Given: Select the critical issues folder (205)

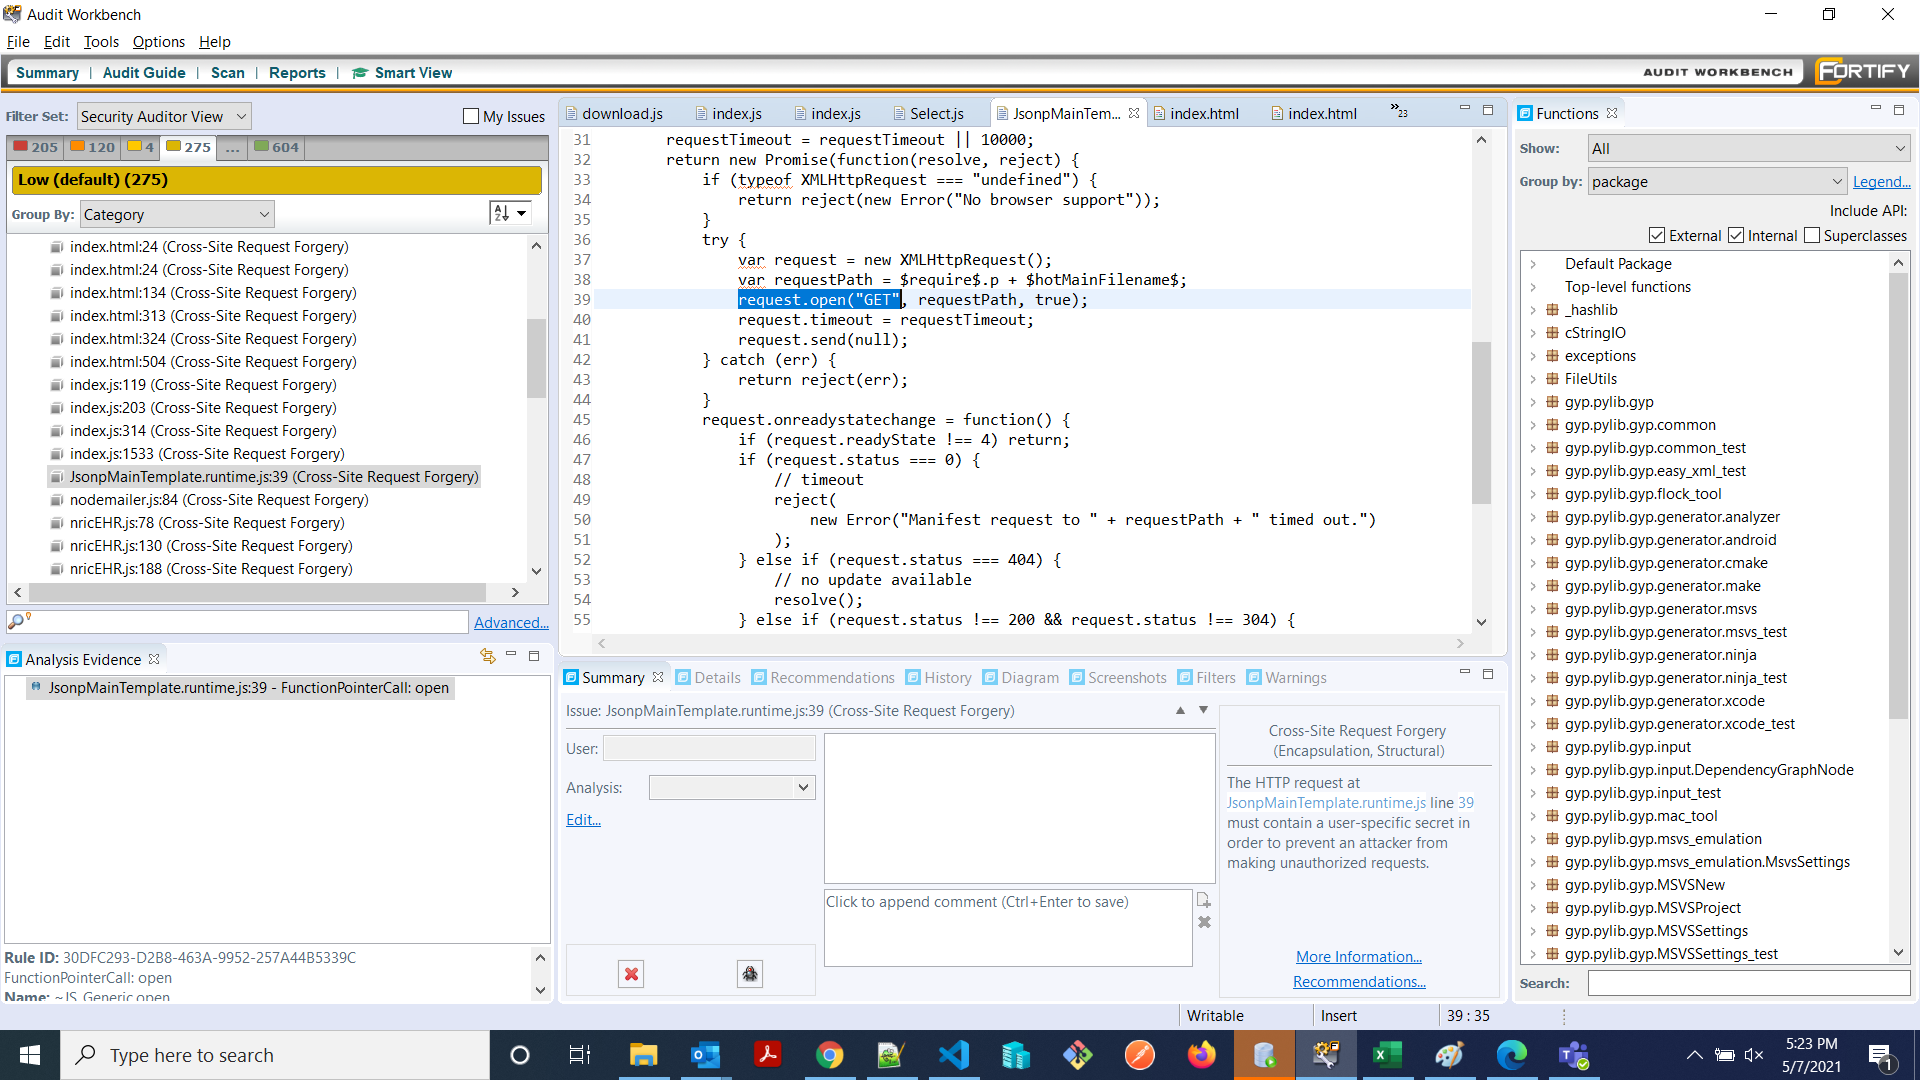Looking at the screenshot, I should [36, 147].
